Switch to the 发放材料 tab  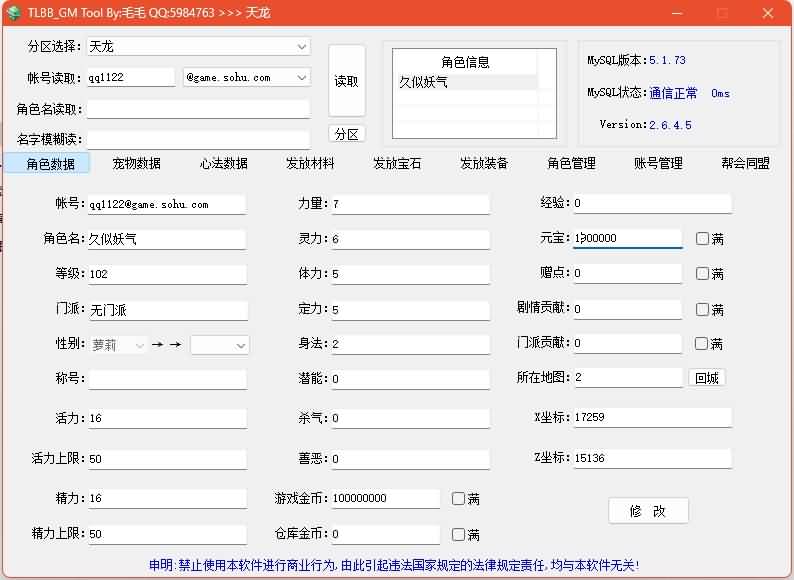[310, 164]
